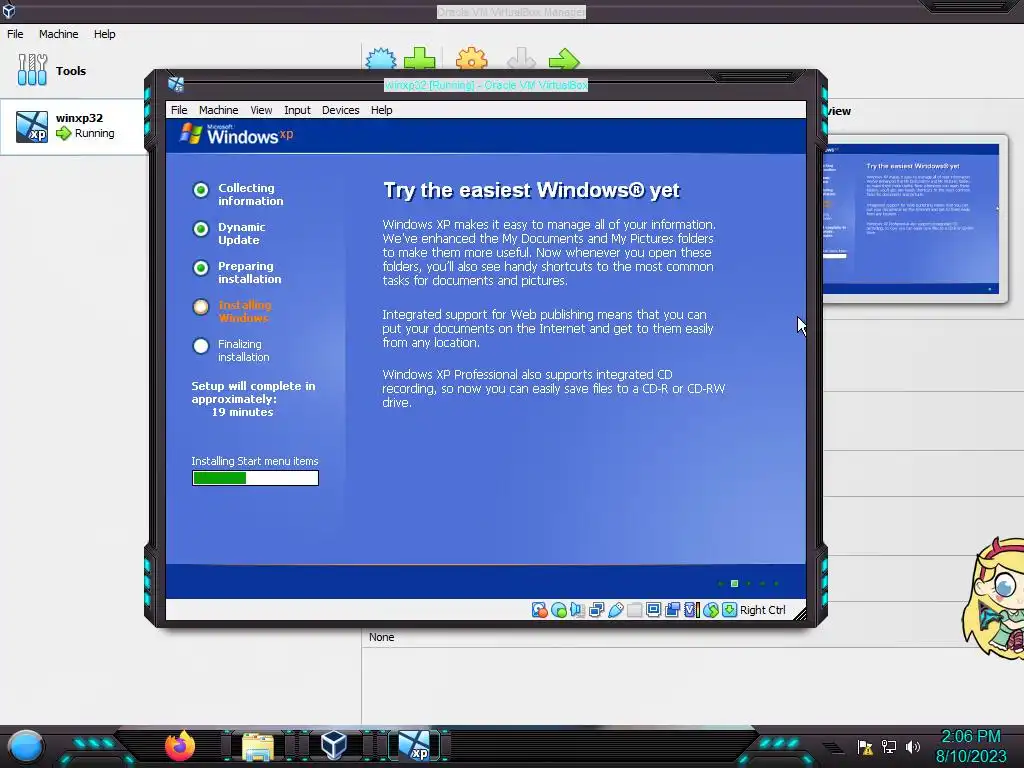Switch to VirtualBox Manager taskbar icon
Screen dimensions: 1024x768
pos(334,746)
